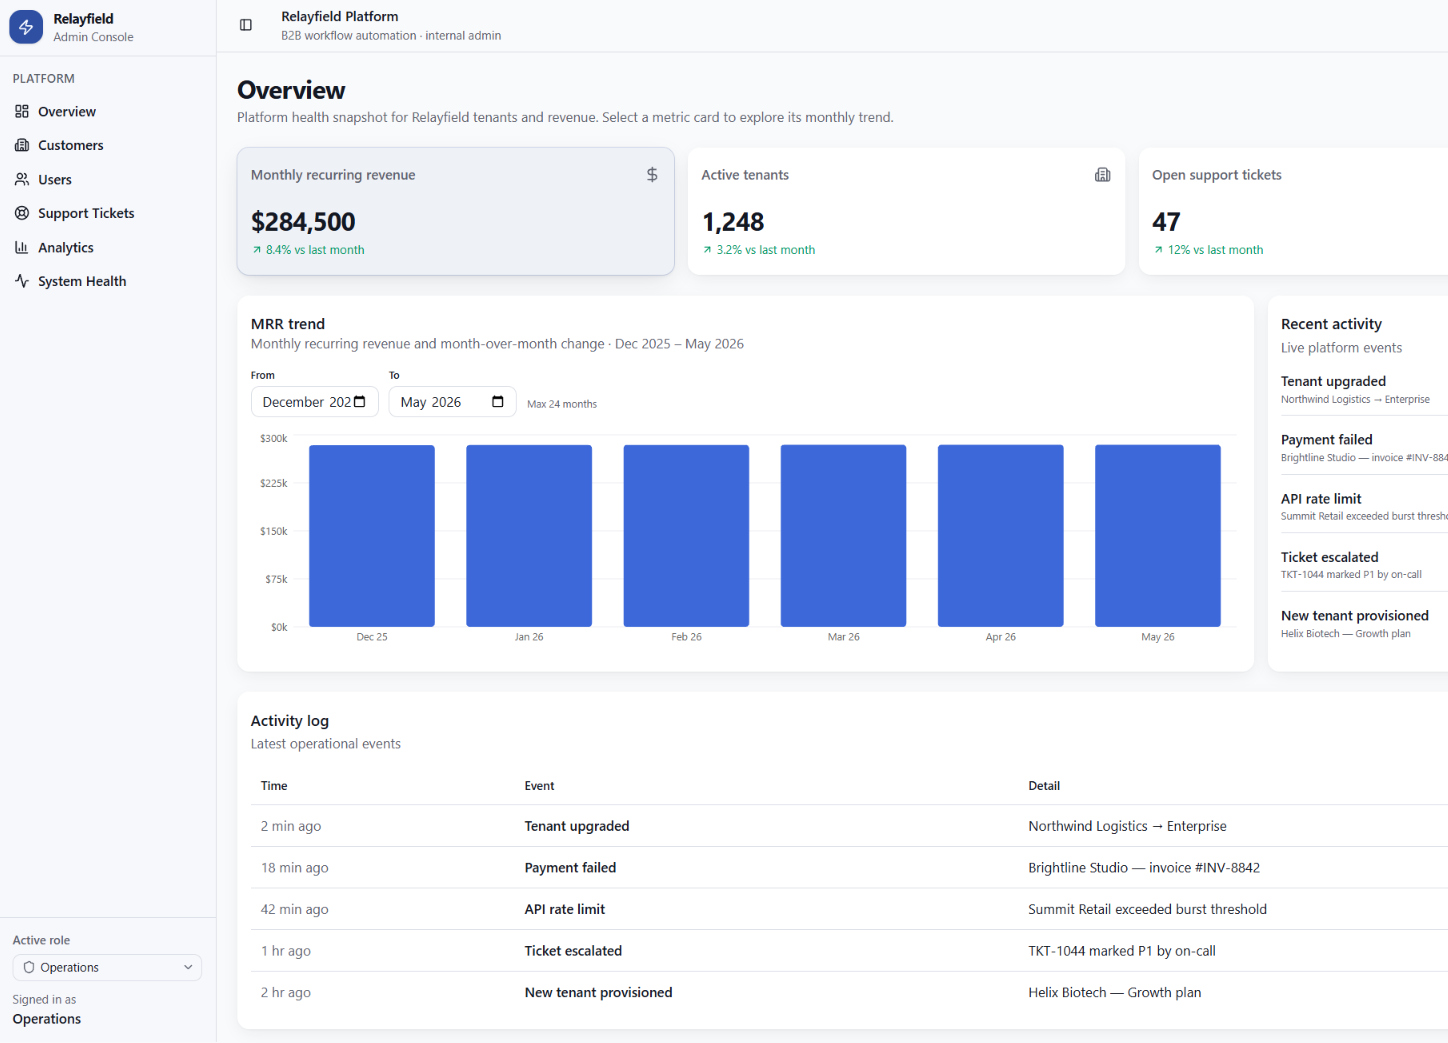Click New tenant provisioned in Recent activity
Viewport: 1448px width, 1043px height.
tap(1354, 615)
